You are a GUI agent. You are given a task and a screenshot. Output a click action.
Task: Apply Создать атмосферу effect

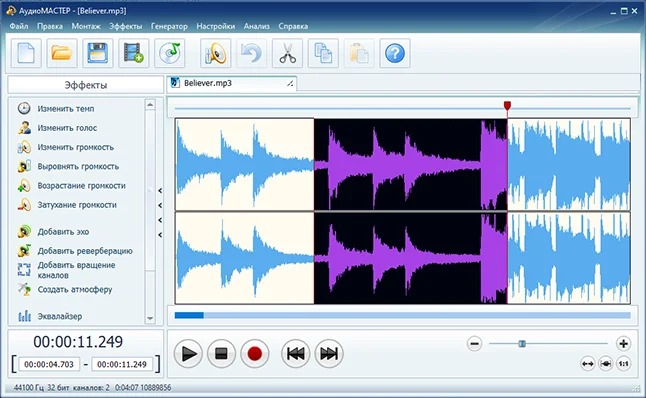click(75, 289)
